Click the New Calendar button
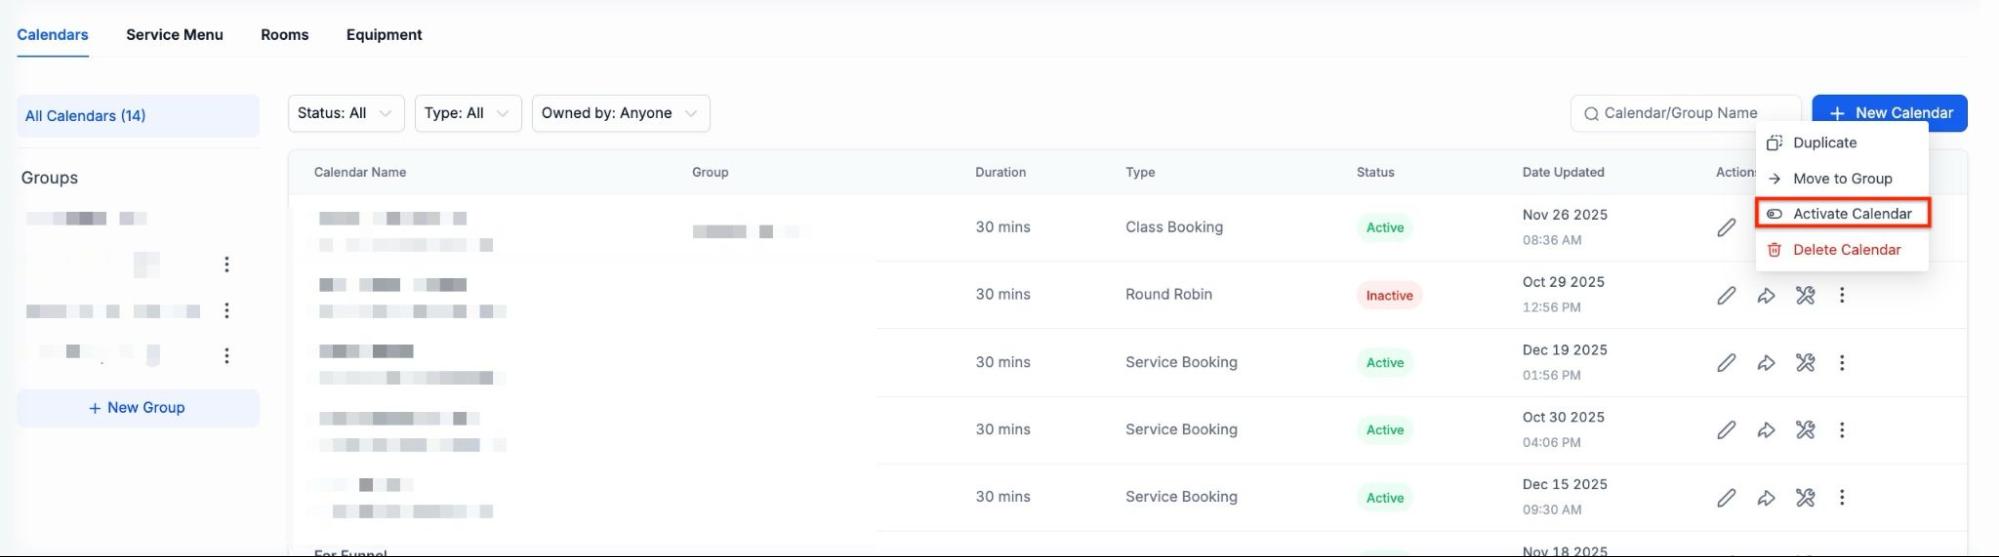The image size is (1999, 557). pyautogui.click(x=1889, y=113)
